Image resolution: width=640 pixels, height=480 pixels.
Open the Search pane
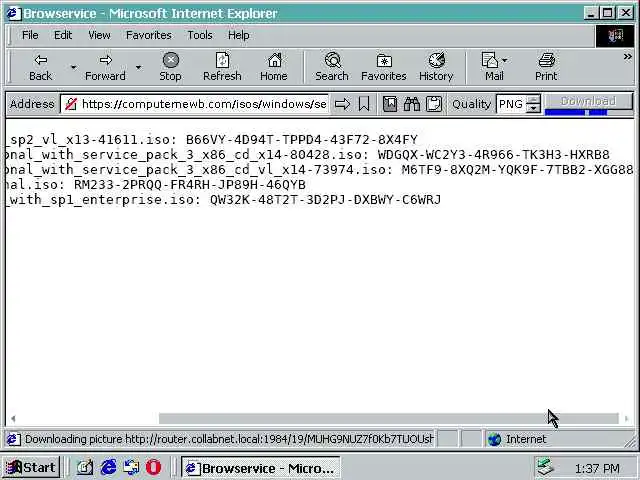(332, 67)
